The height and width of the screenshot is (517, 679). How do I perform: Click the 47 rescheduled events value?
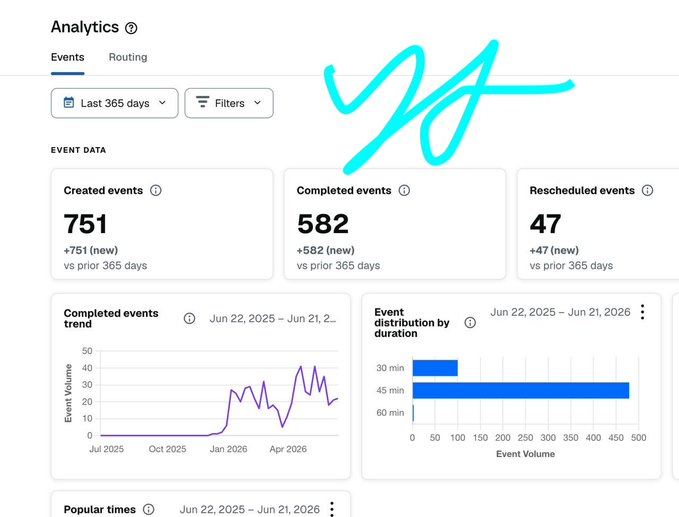click(545, 224)
